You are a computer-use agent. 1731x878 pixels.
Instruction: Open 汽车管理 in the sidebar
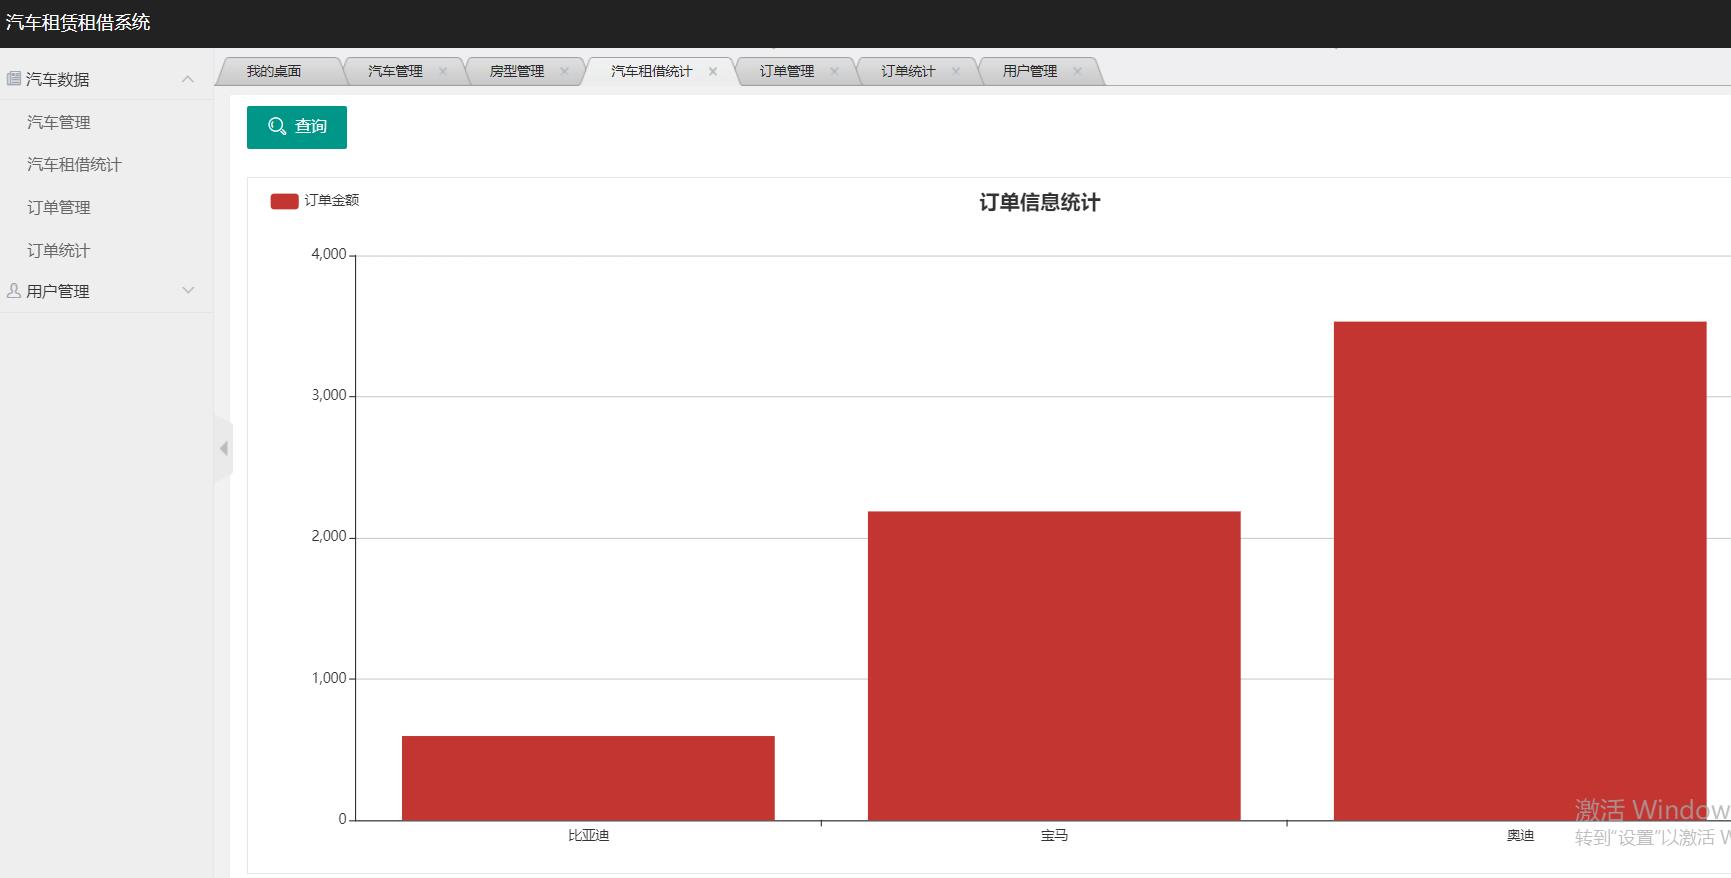point(59,122)
